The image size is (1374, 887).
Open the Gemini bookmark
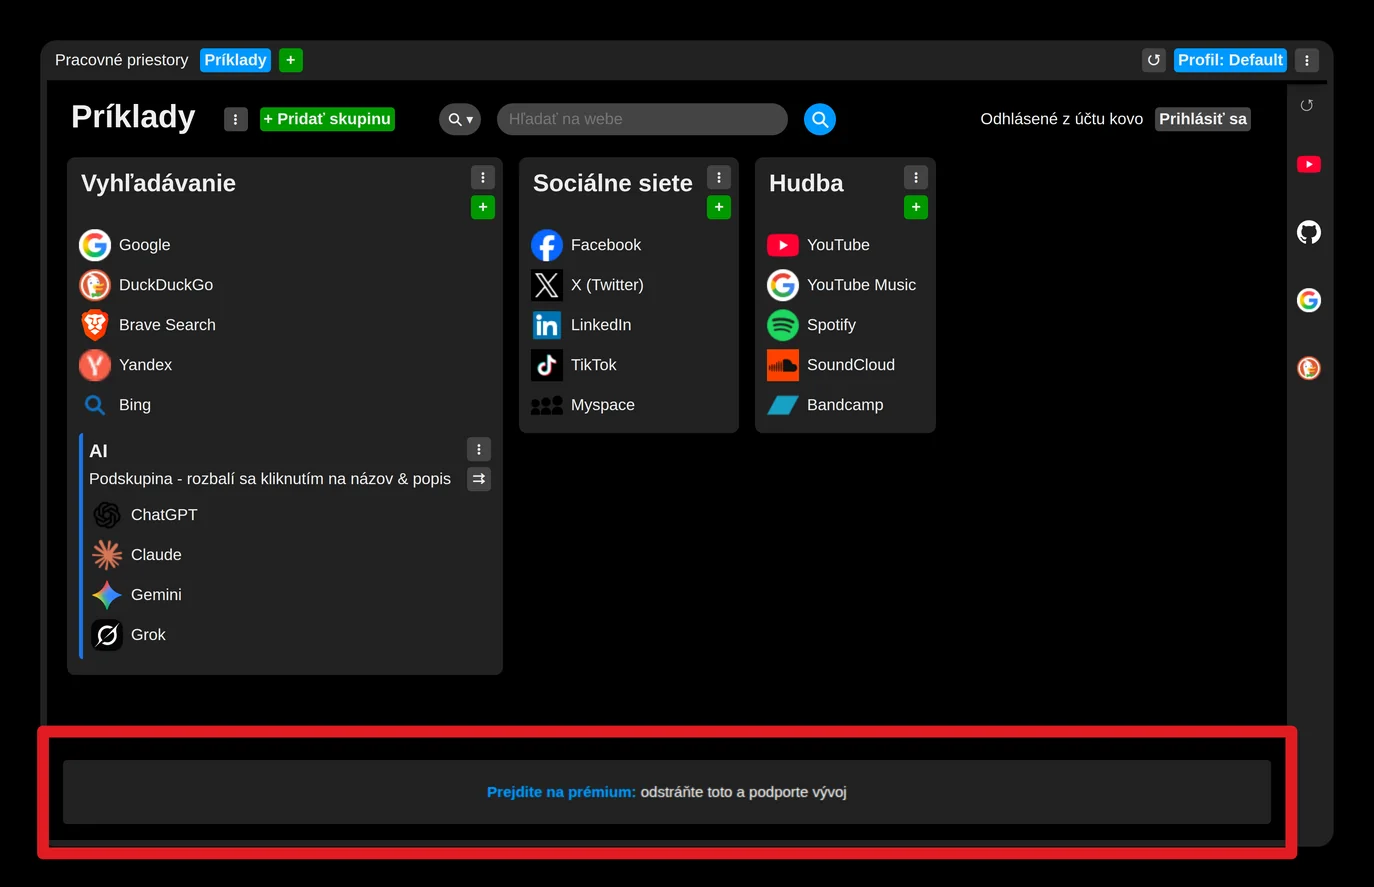137,595
